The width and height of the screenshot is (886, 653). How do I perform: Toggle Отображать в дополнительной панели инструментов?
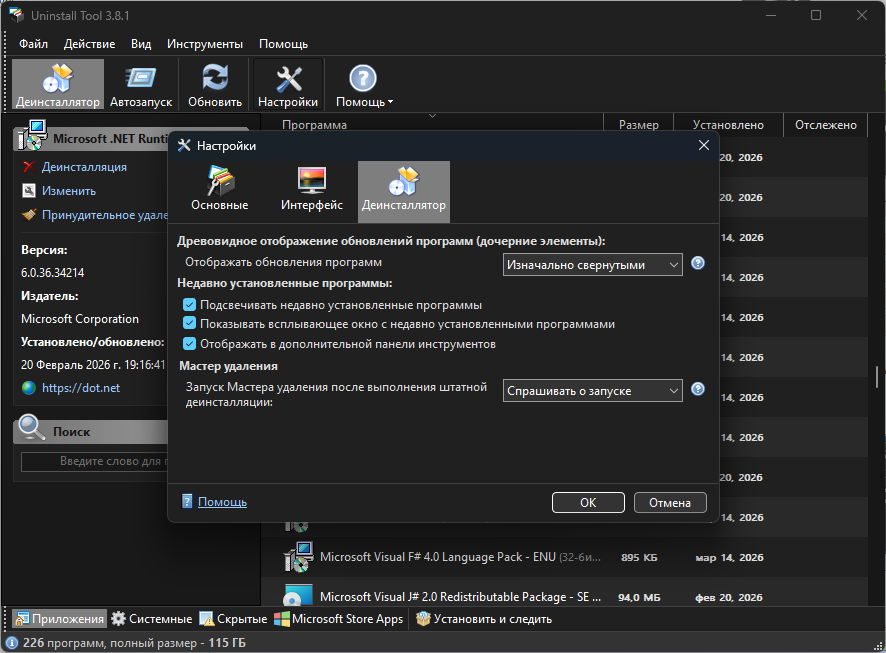pyautogui.click(x=189, y=344)
